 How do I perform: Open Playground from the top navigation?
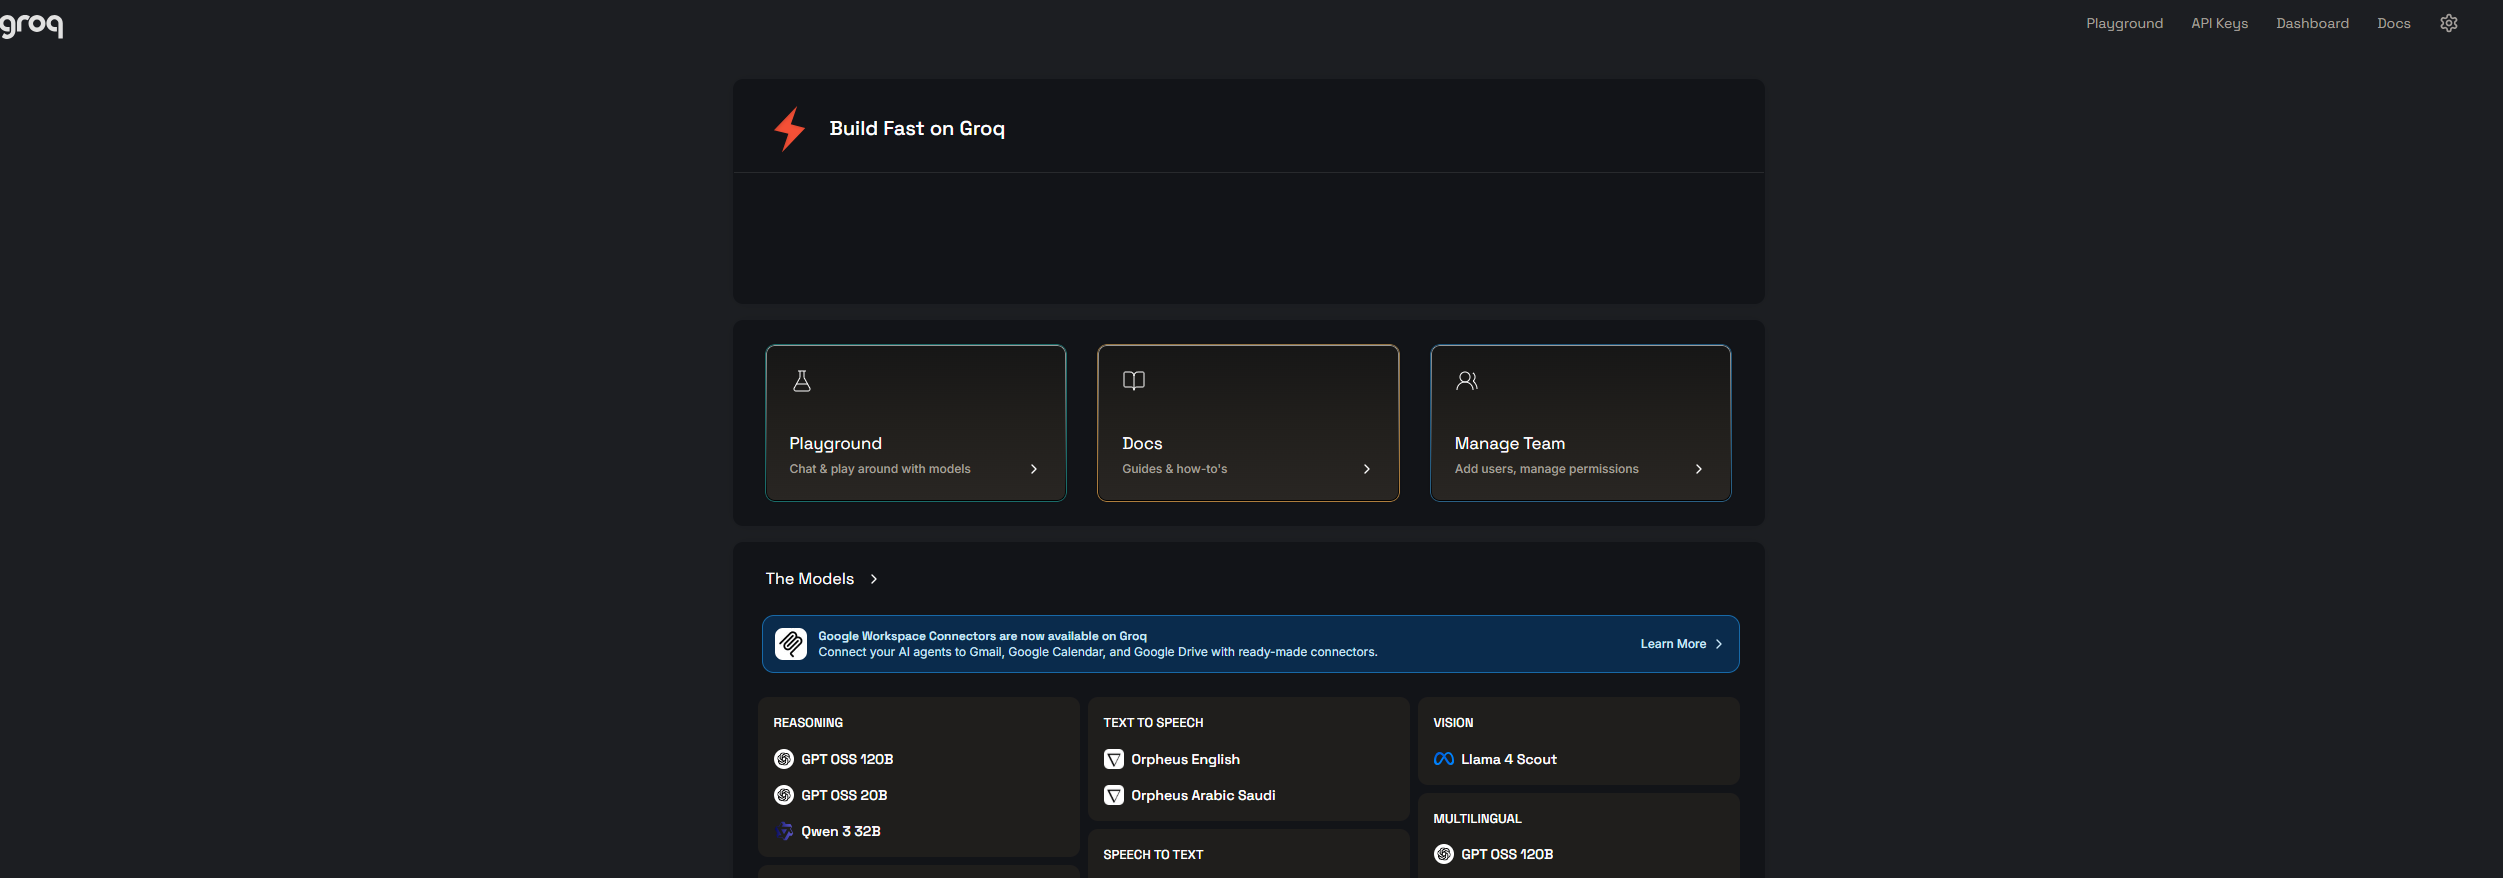(x=2124, y=23)
